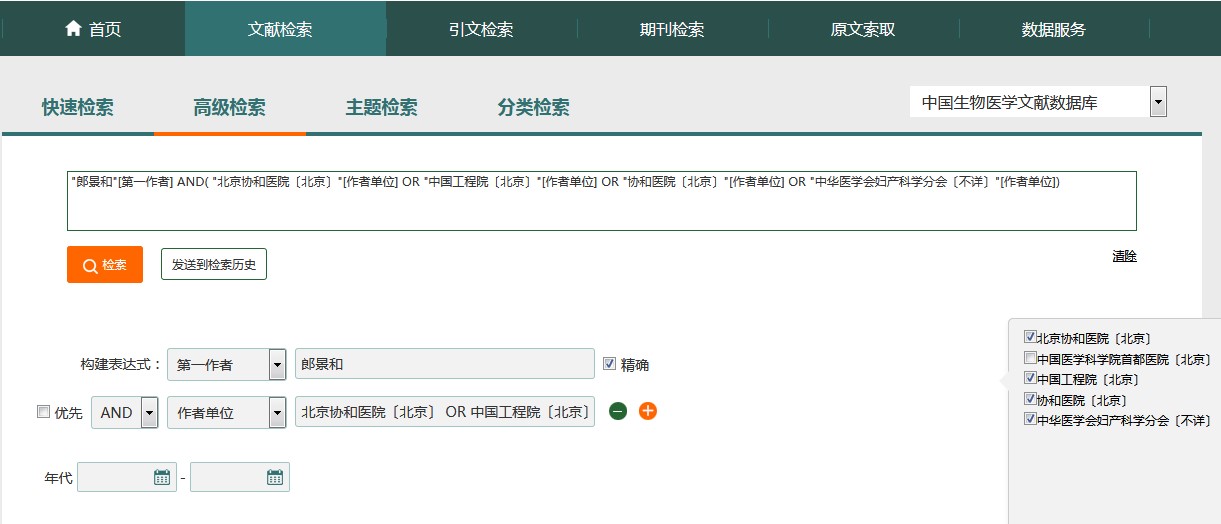Check 中国医学科学院首都医院 option
The image size is (1221, 524).
[x=1030, y=358]
